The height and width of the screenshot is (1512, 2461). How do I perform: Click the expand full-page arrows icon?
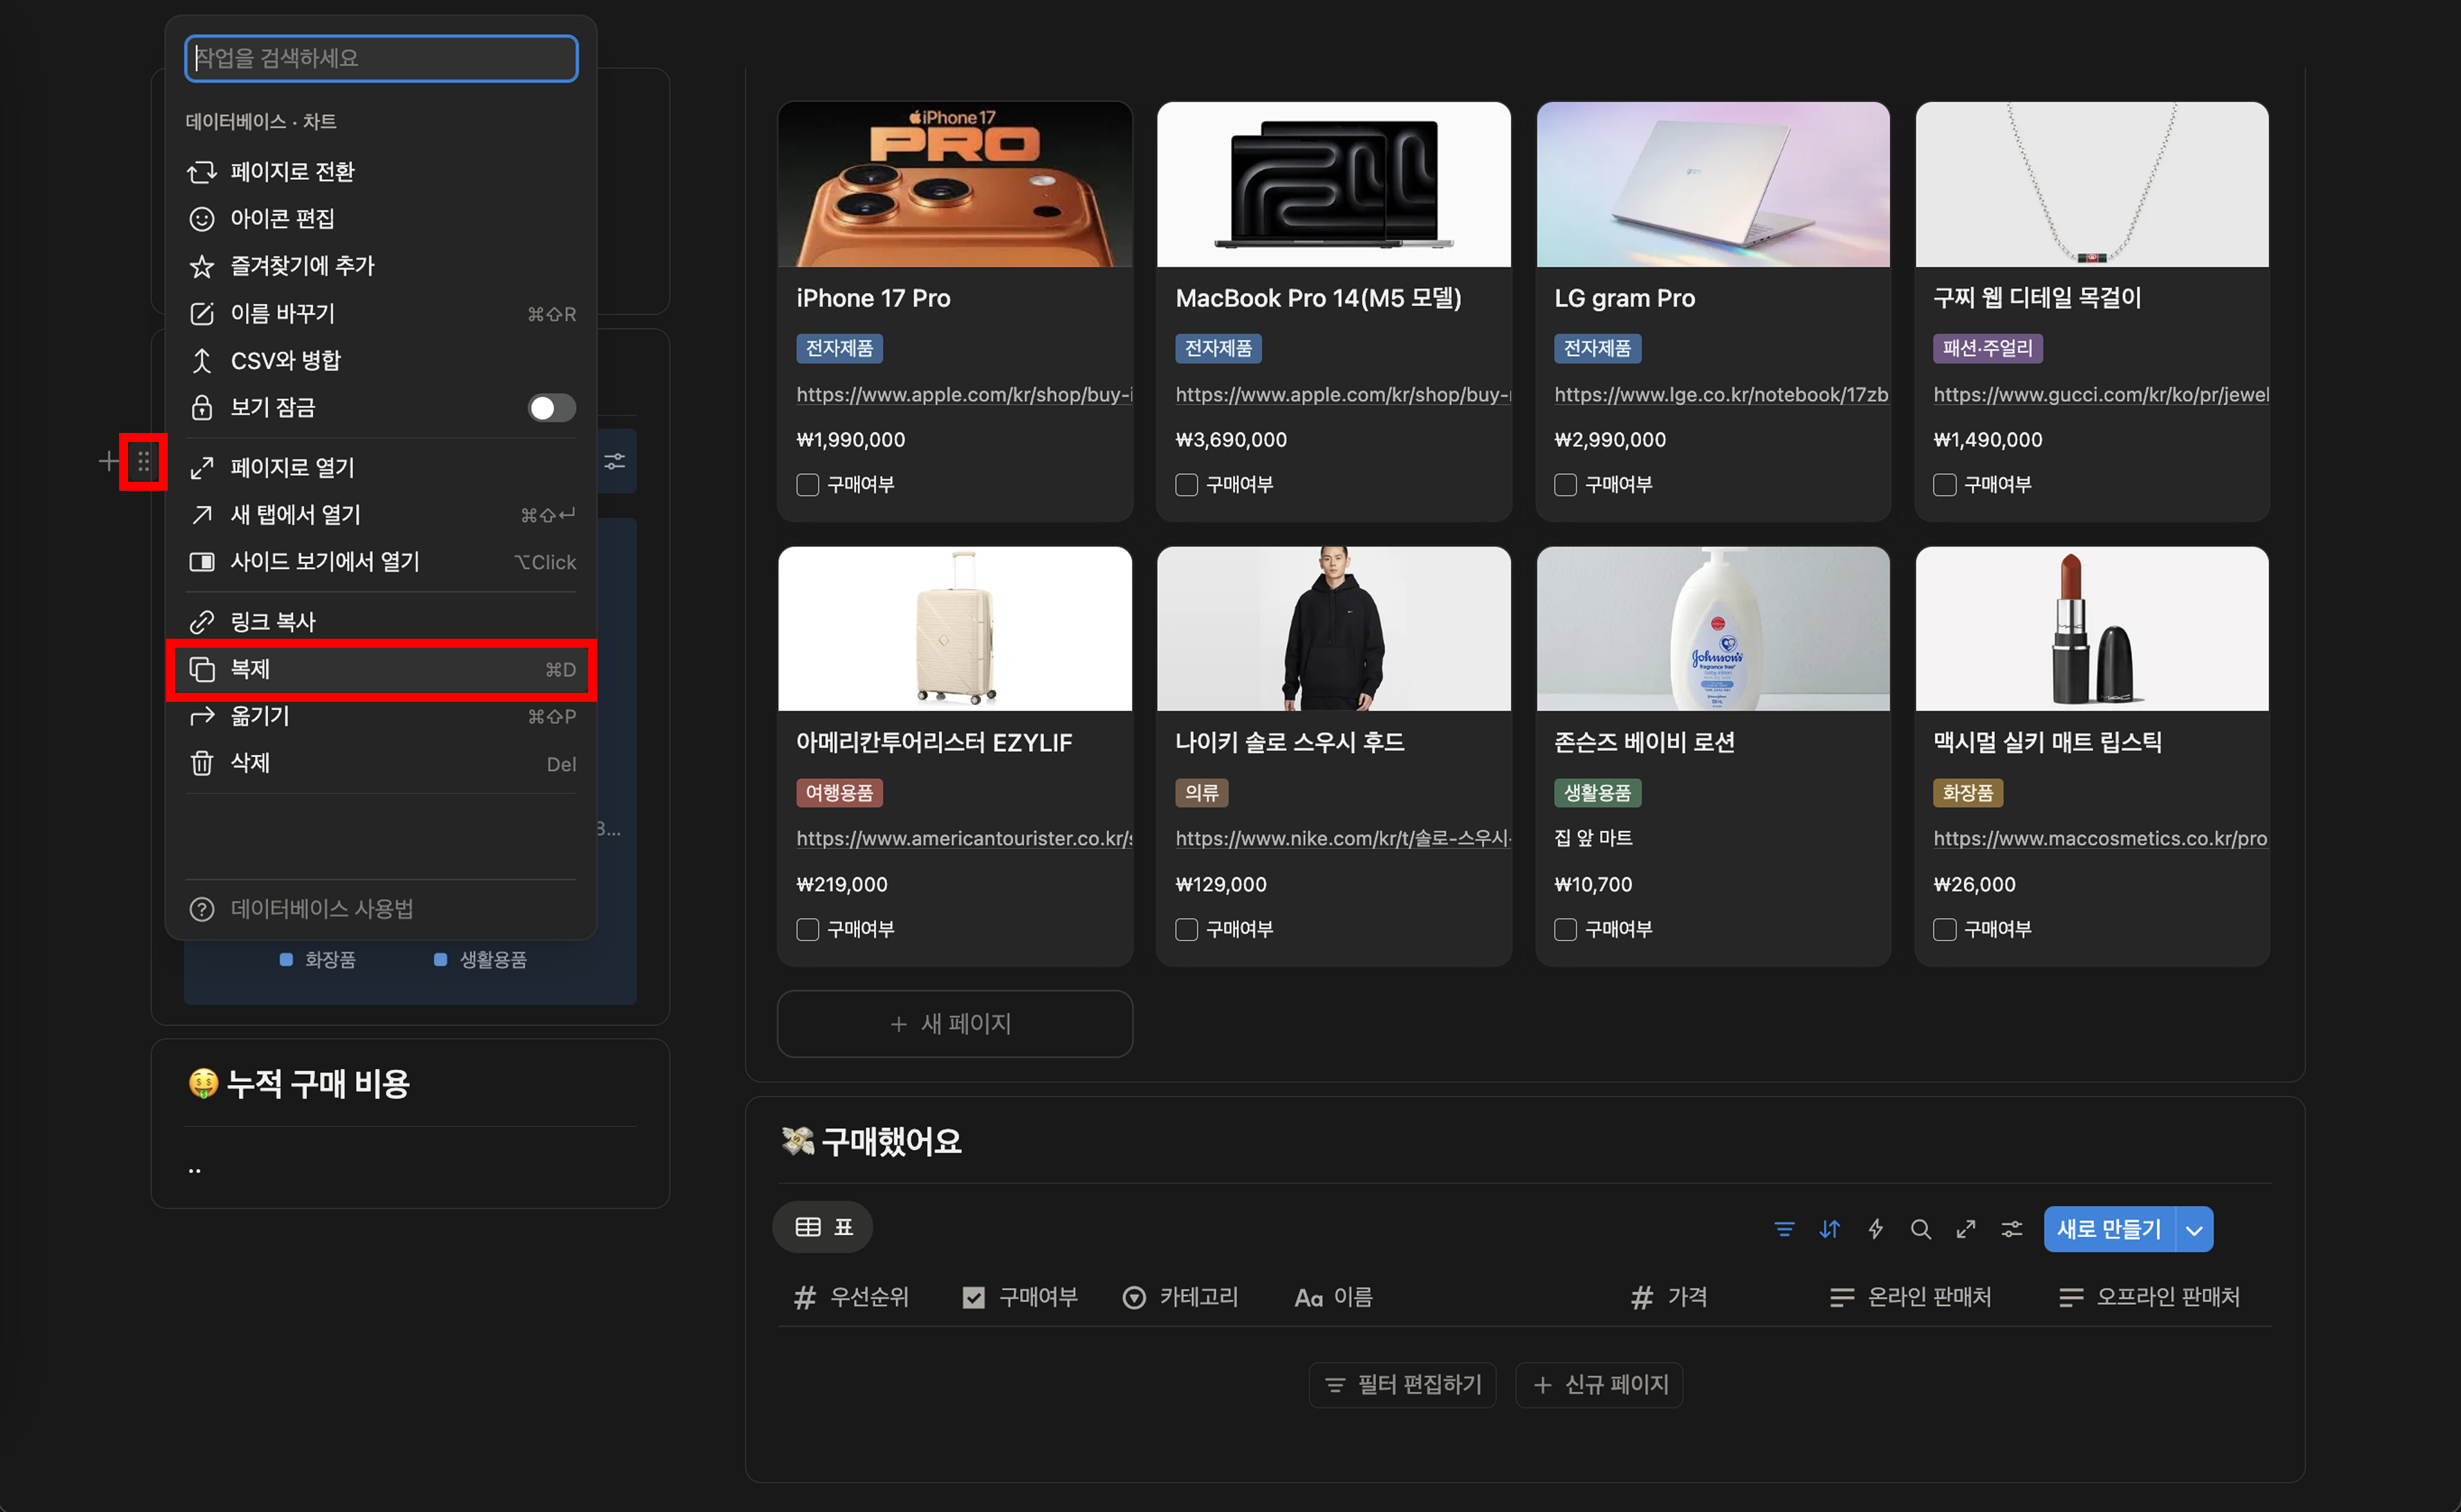coord(1966,1229)
